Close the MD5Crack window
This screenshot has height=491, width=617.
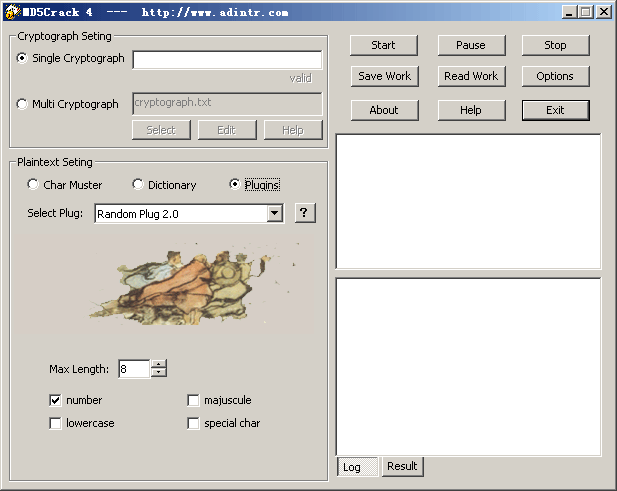click(x=604, y=12)
